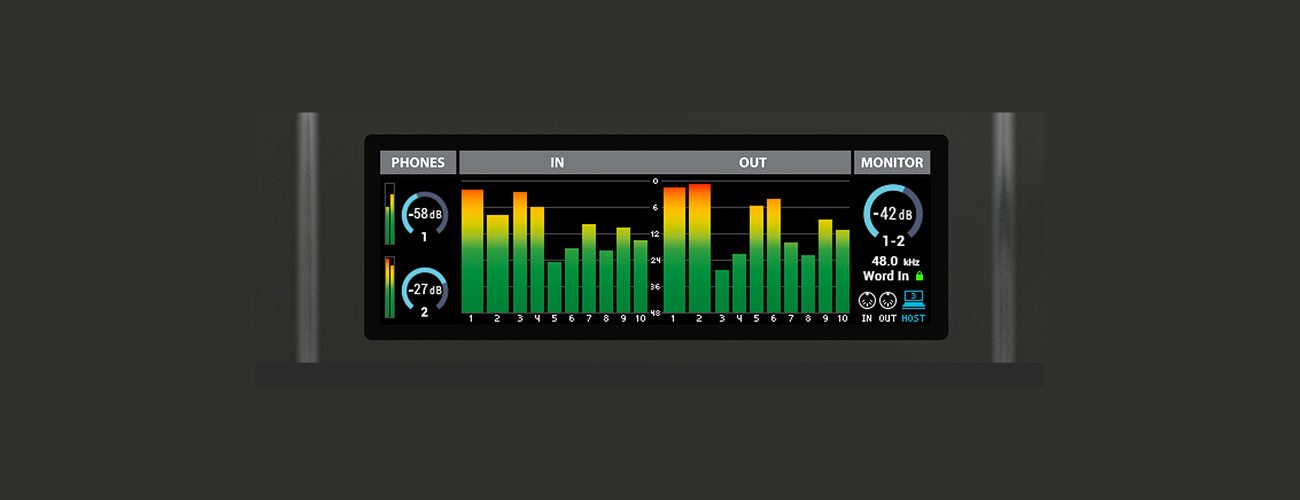The image size is (1300, 500).
Task: Click the 48.0 kHz sample rate readout
Action: tap(891, 261)
